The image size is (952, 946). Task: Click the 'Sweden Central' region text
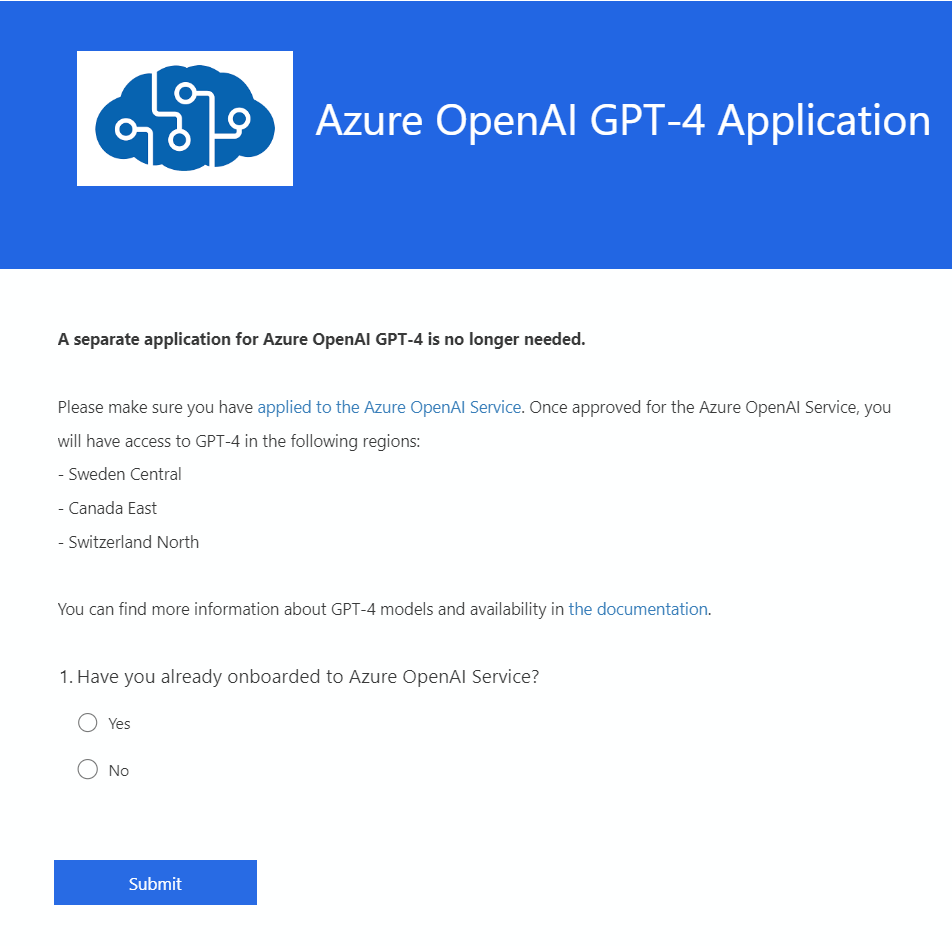pos(119,474)
